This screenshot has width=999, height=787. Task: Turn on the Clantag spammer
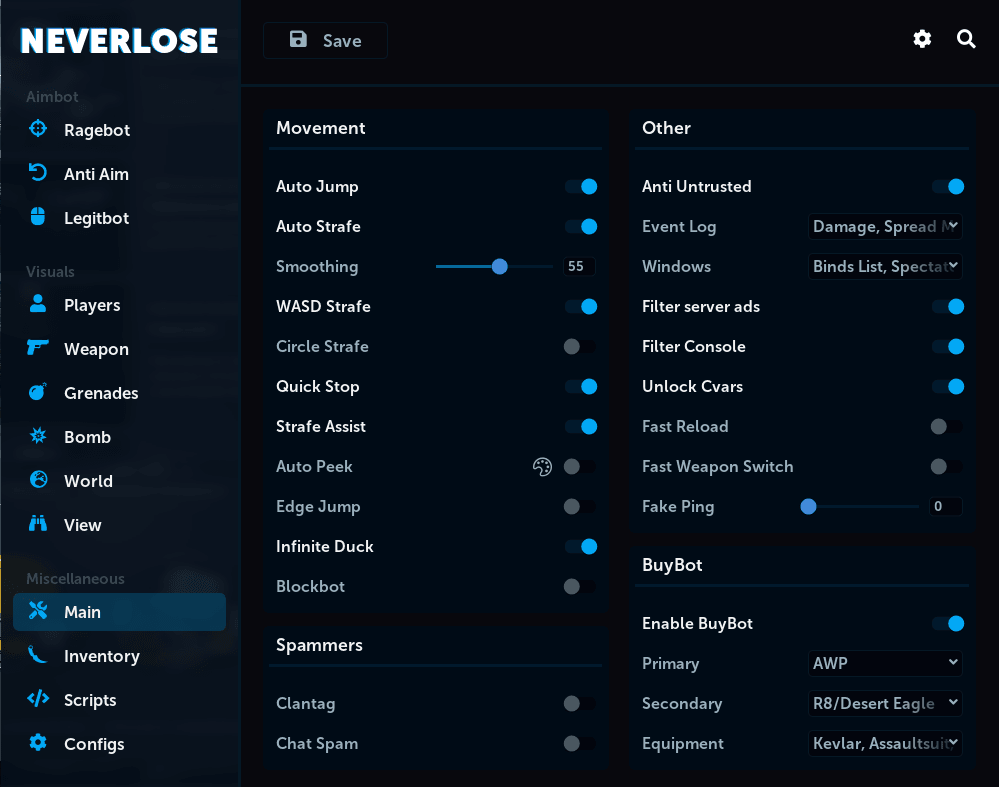[580, 704]
